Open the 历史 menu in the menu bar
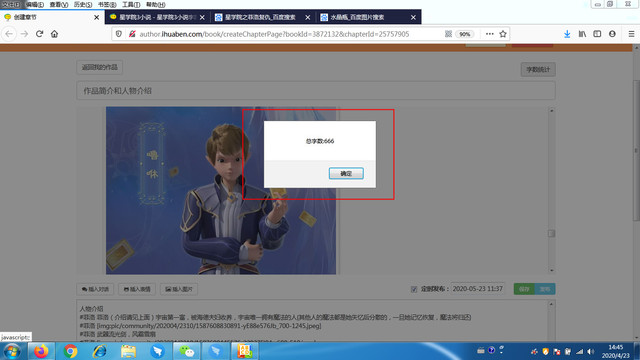 82,4
